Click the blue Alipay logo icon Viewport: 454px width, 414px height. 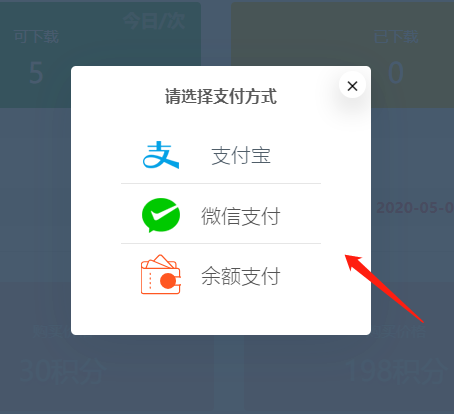click(x=161, y=155)
